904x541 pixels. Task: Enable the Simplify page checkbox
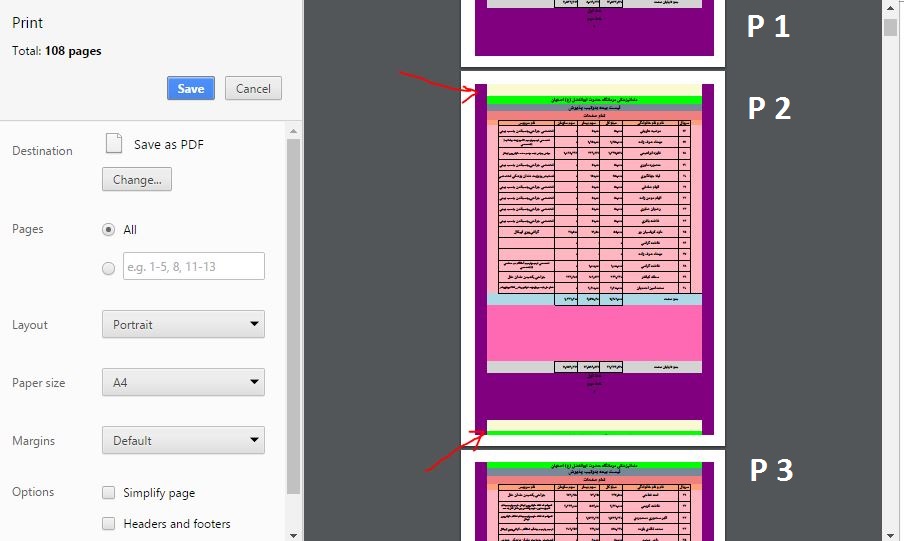[108, 493]
